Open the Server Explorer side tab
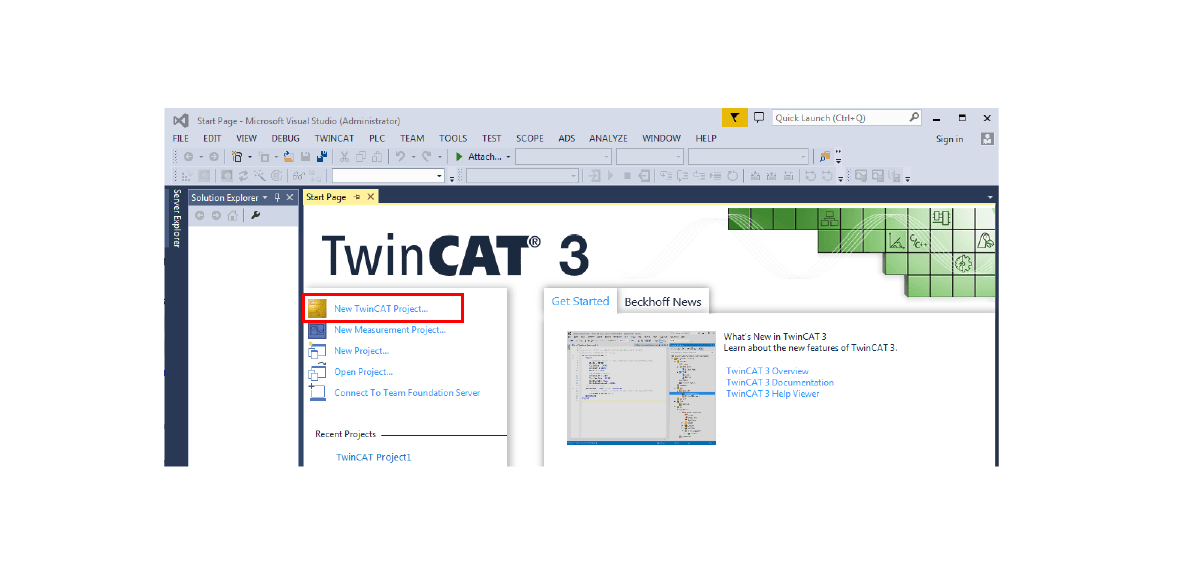 [177, 219]
